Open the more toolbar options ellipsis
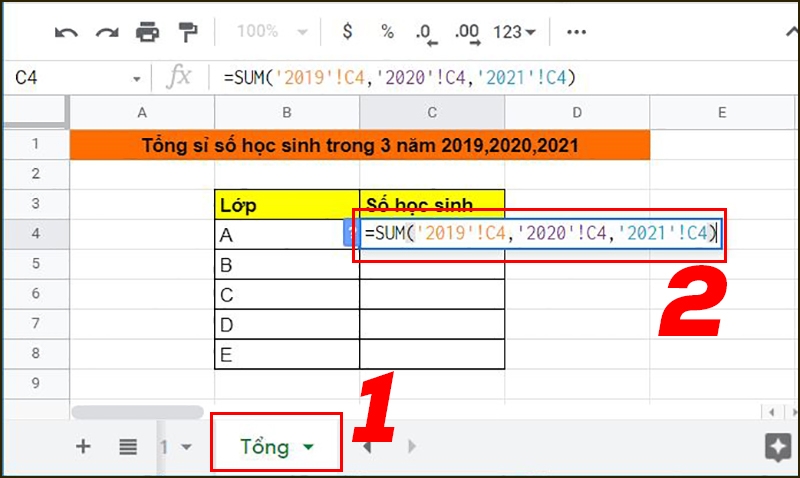Viewport: 800px width, 478px height. click(x=577, y=32)
